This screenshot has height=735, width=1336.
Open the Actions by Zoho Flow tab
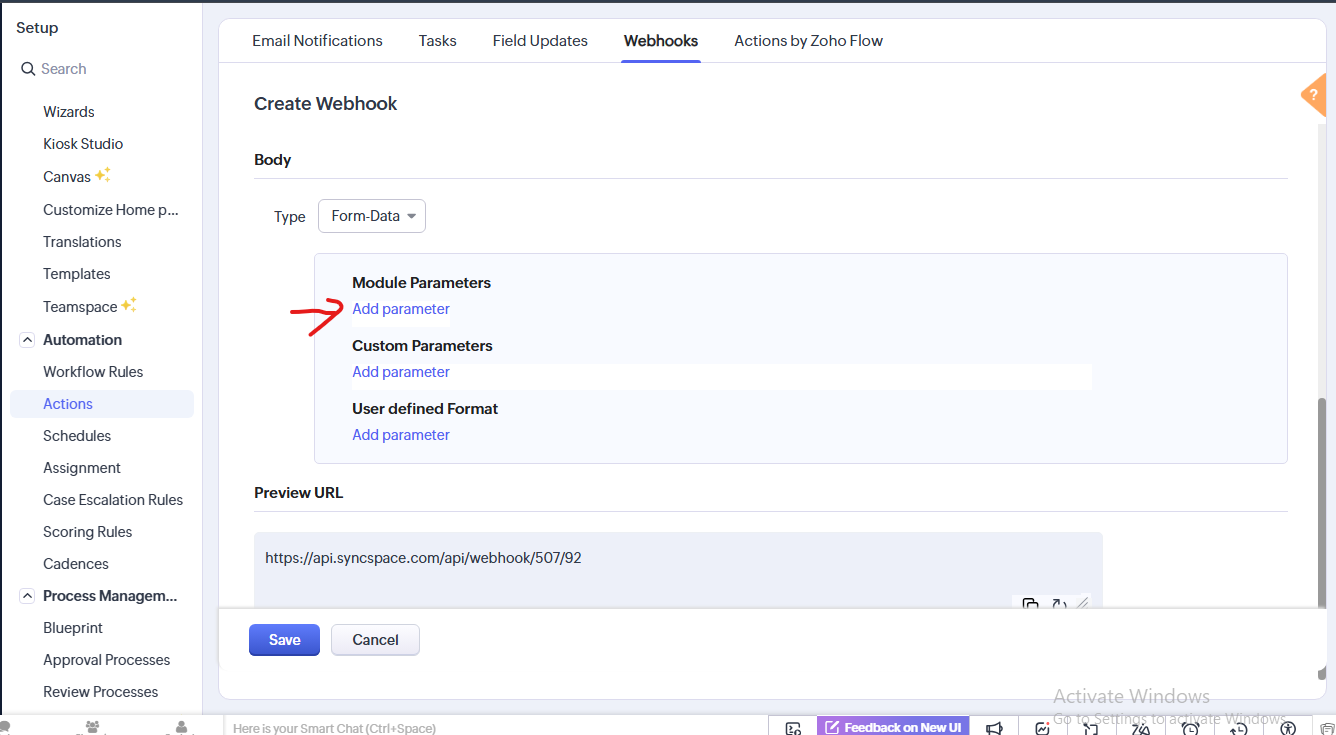tap(808, 41)
